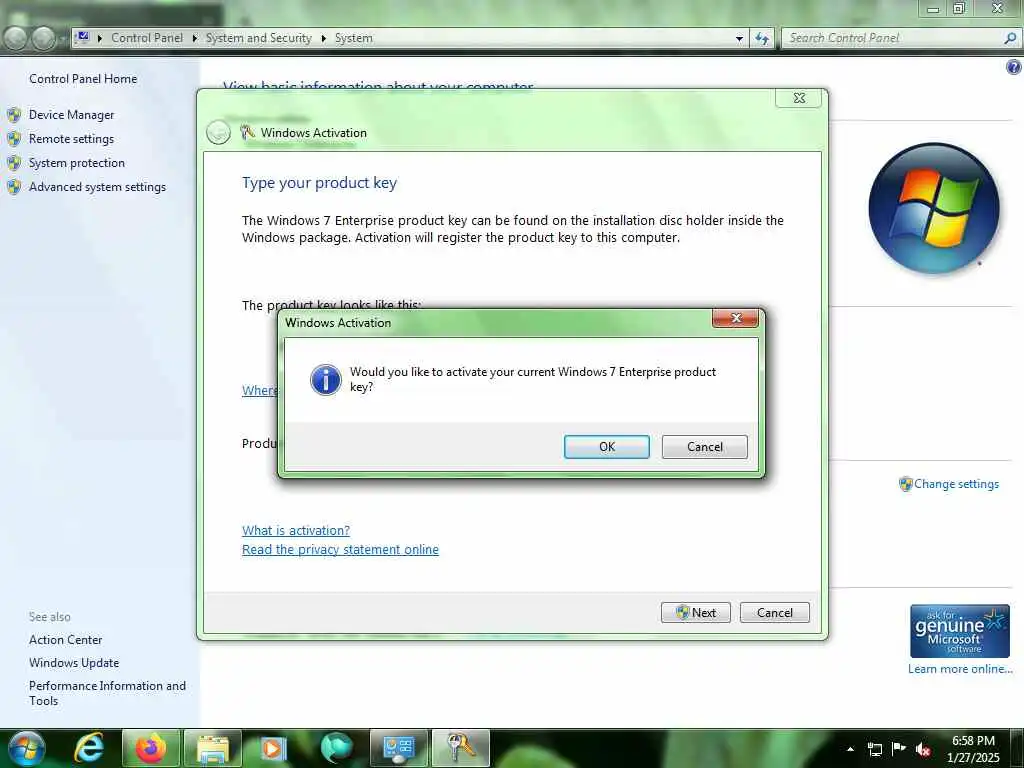Click System in the breadcrumb path
The height and width of the screenshot is (768, 1024).
coord(353,38)
